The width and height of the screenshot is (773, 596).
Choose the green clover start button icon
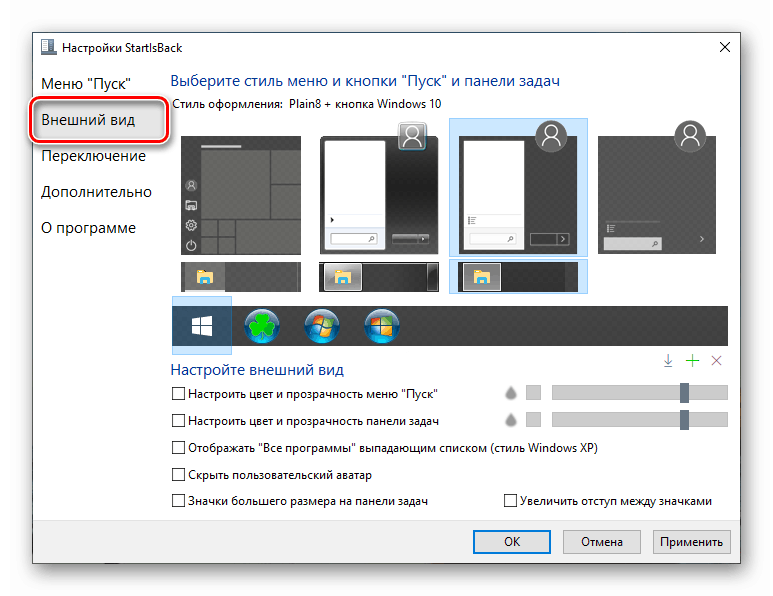[262, 325]
